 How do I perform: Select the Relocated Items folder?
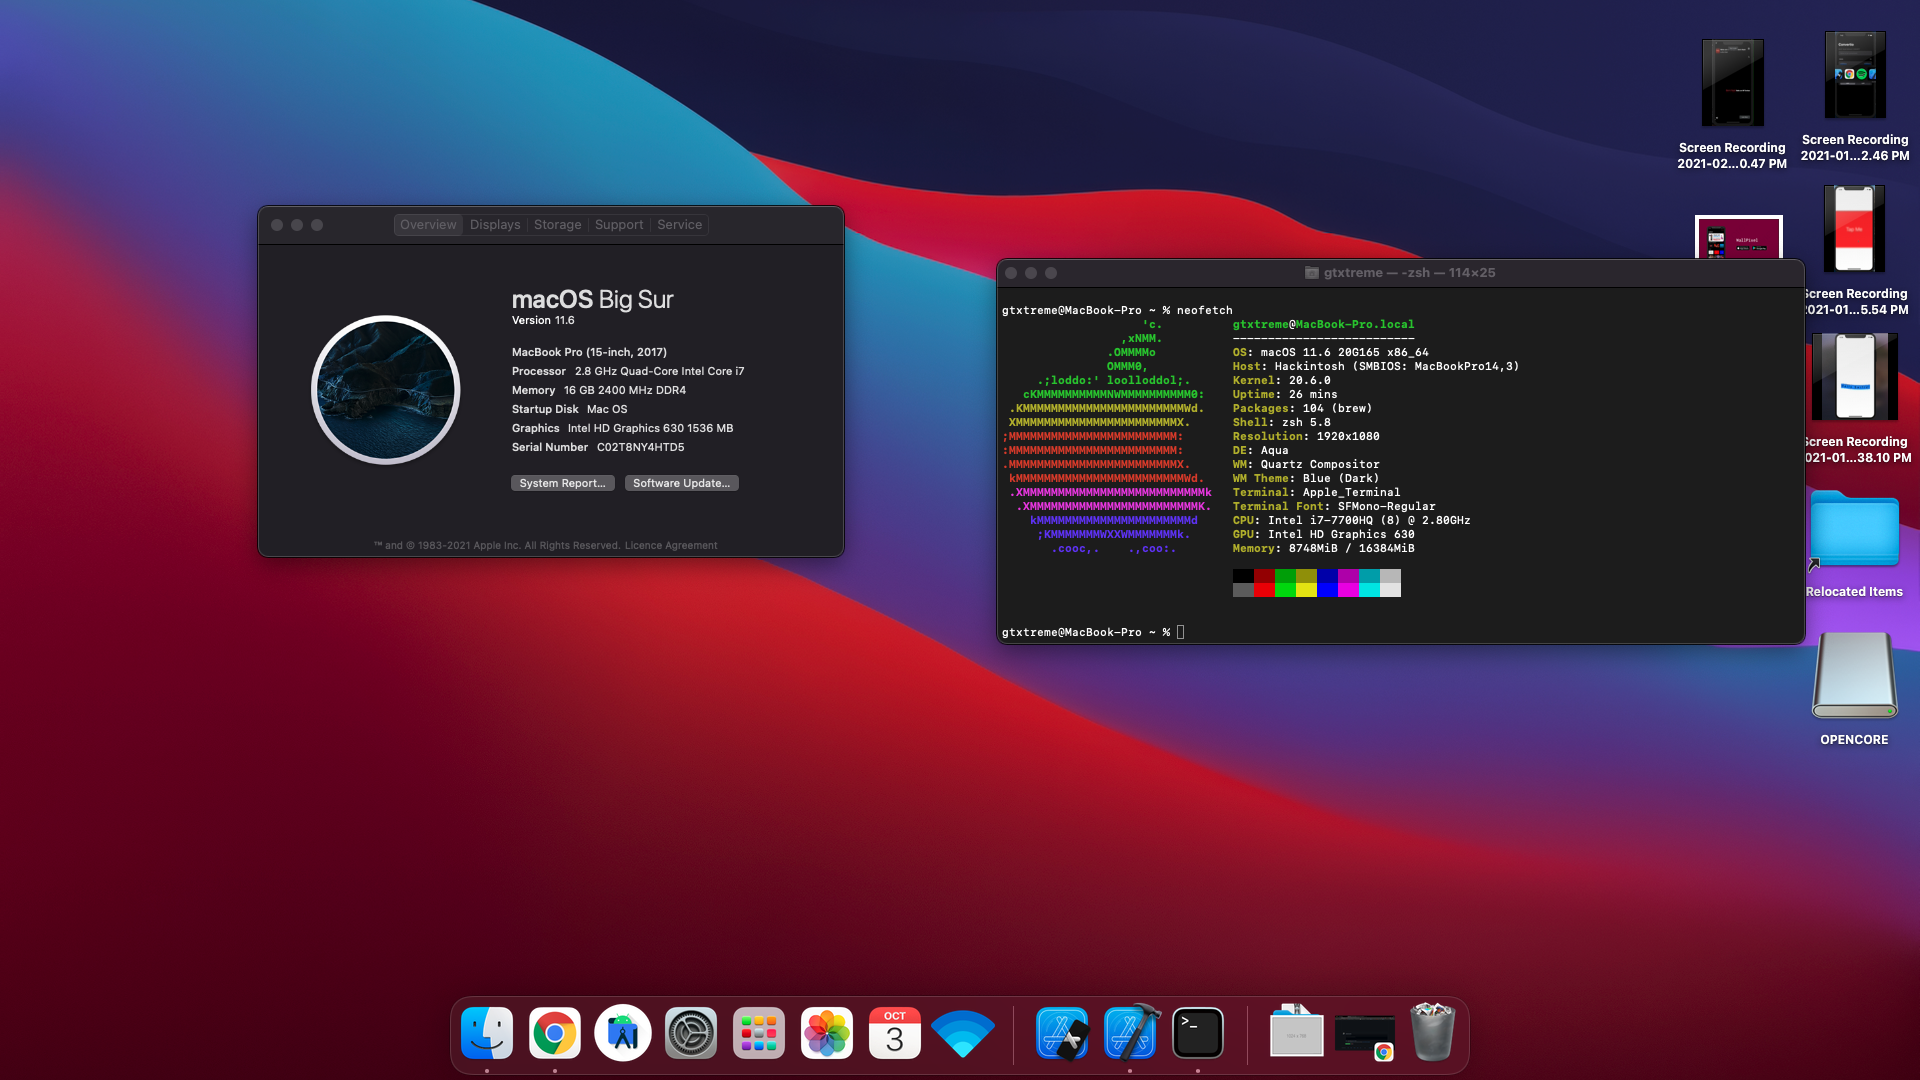click(1854, 530)
